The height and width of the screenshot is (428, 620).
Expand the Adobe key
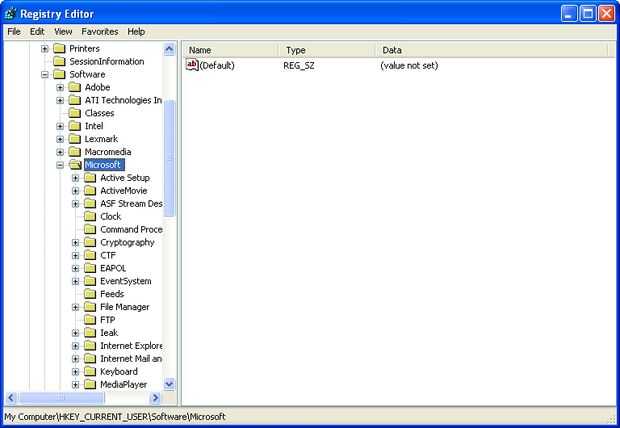click(x=60, y=87)
